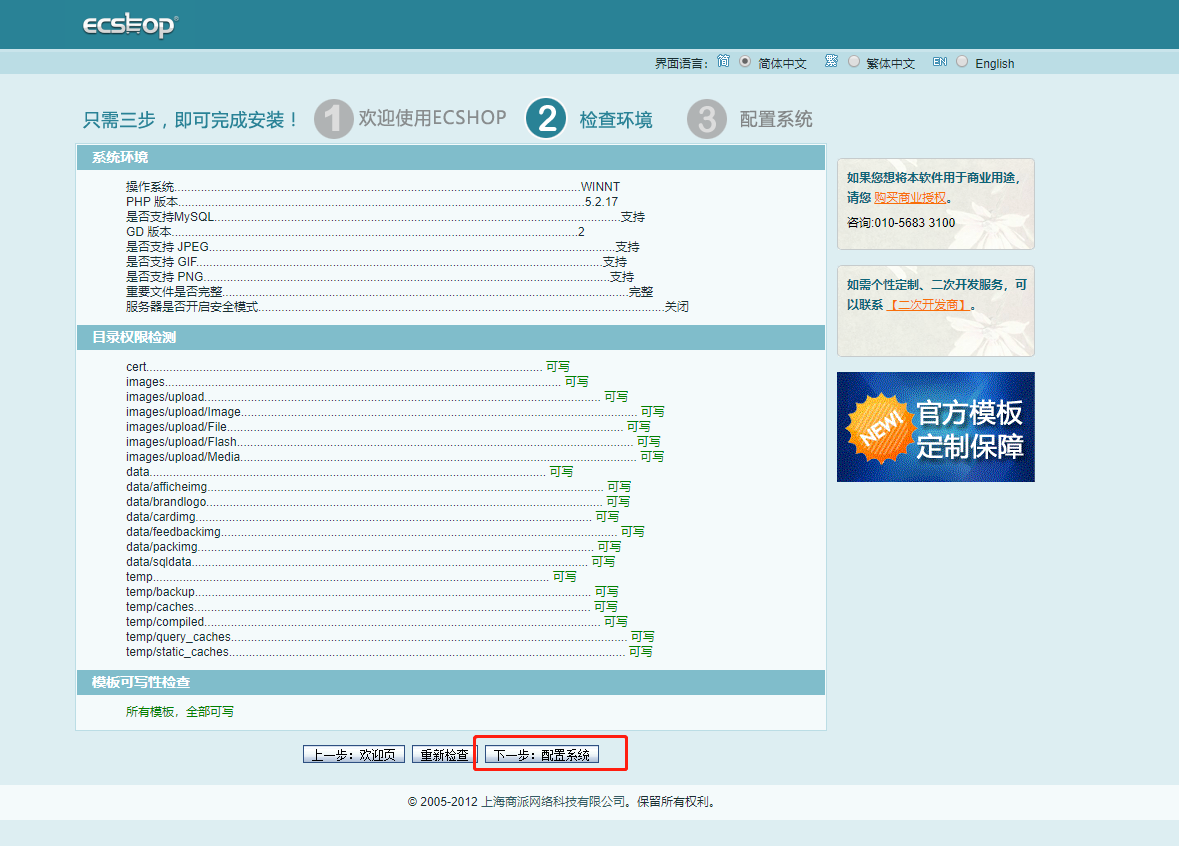This screenshot has width=1179, height=846.
Task: Click temp/compiled directory row
Action: click(377, 622)
